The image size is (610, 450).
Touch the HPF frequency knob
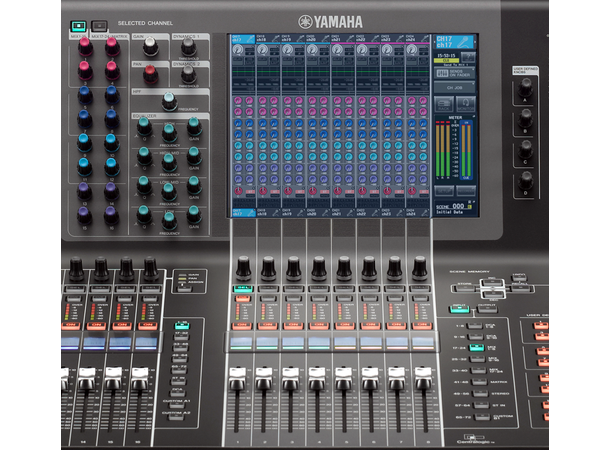[x=169, y=100]
